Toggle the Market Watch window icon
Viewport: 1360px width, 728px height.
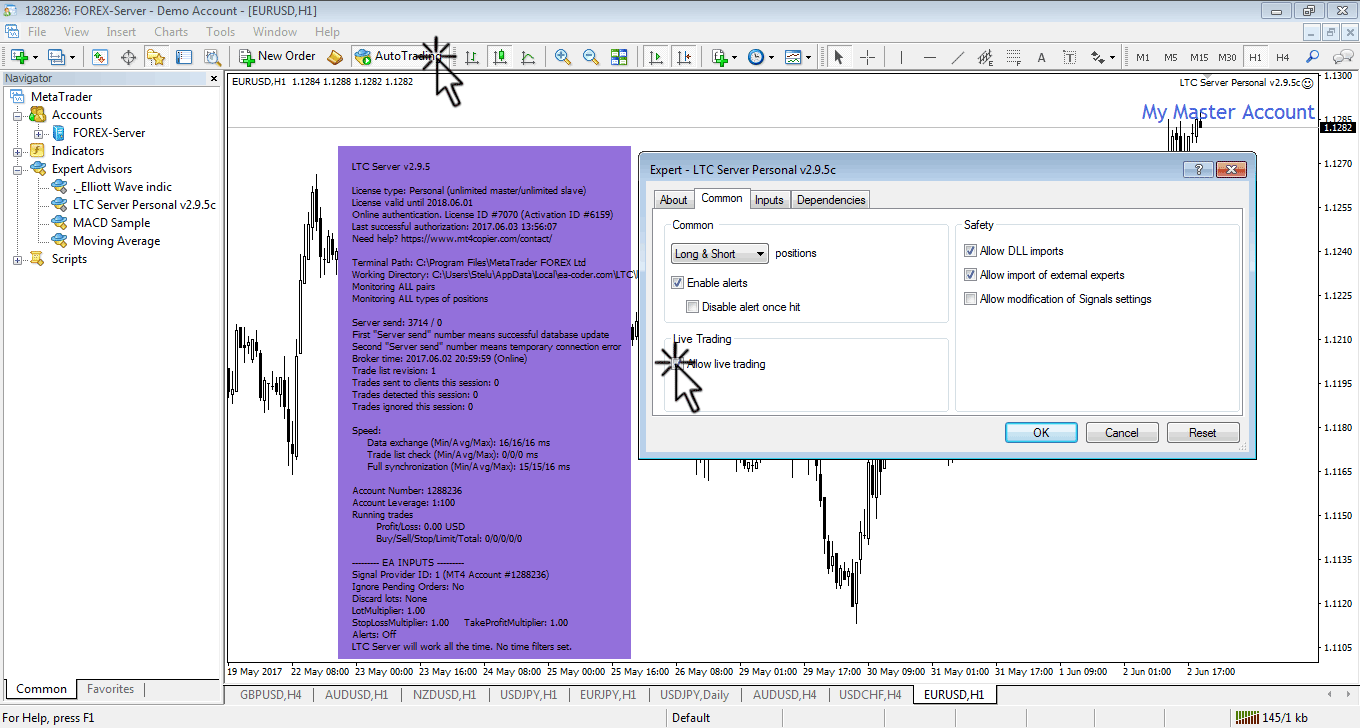(100, 57)
